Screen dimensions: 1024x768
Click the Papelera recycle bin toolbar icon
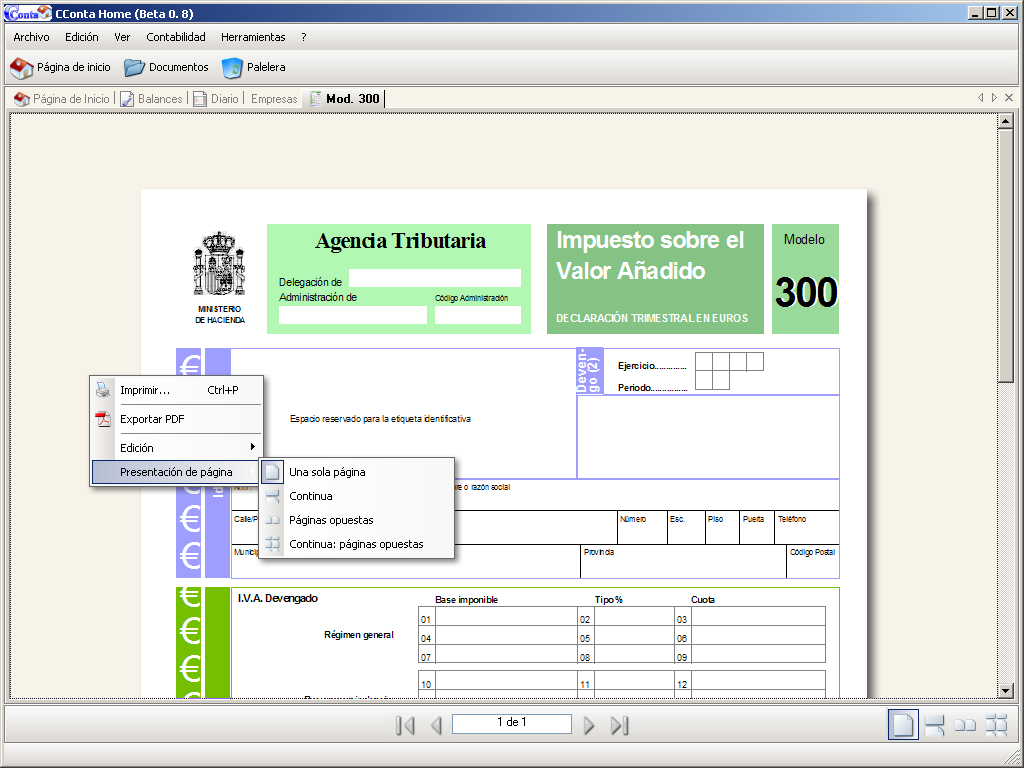232,67
